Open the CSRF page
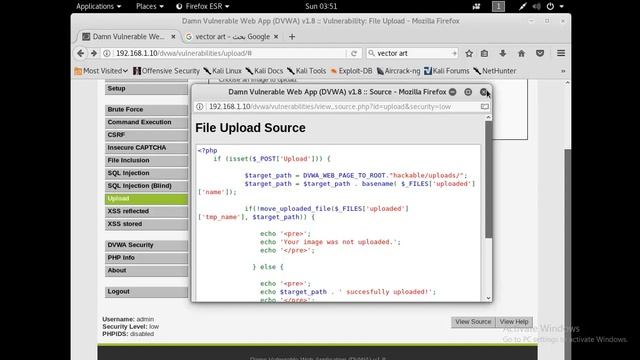640x360 pixels. [x=146, y=135]
